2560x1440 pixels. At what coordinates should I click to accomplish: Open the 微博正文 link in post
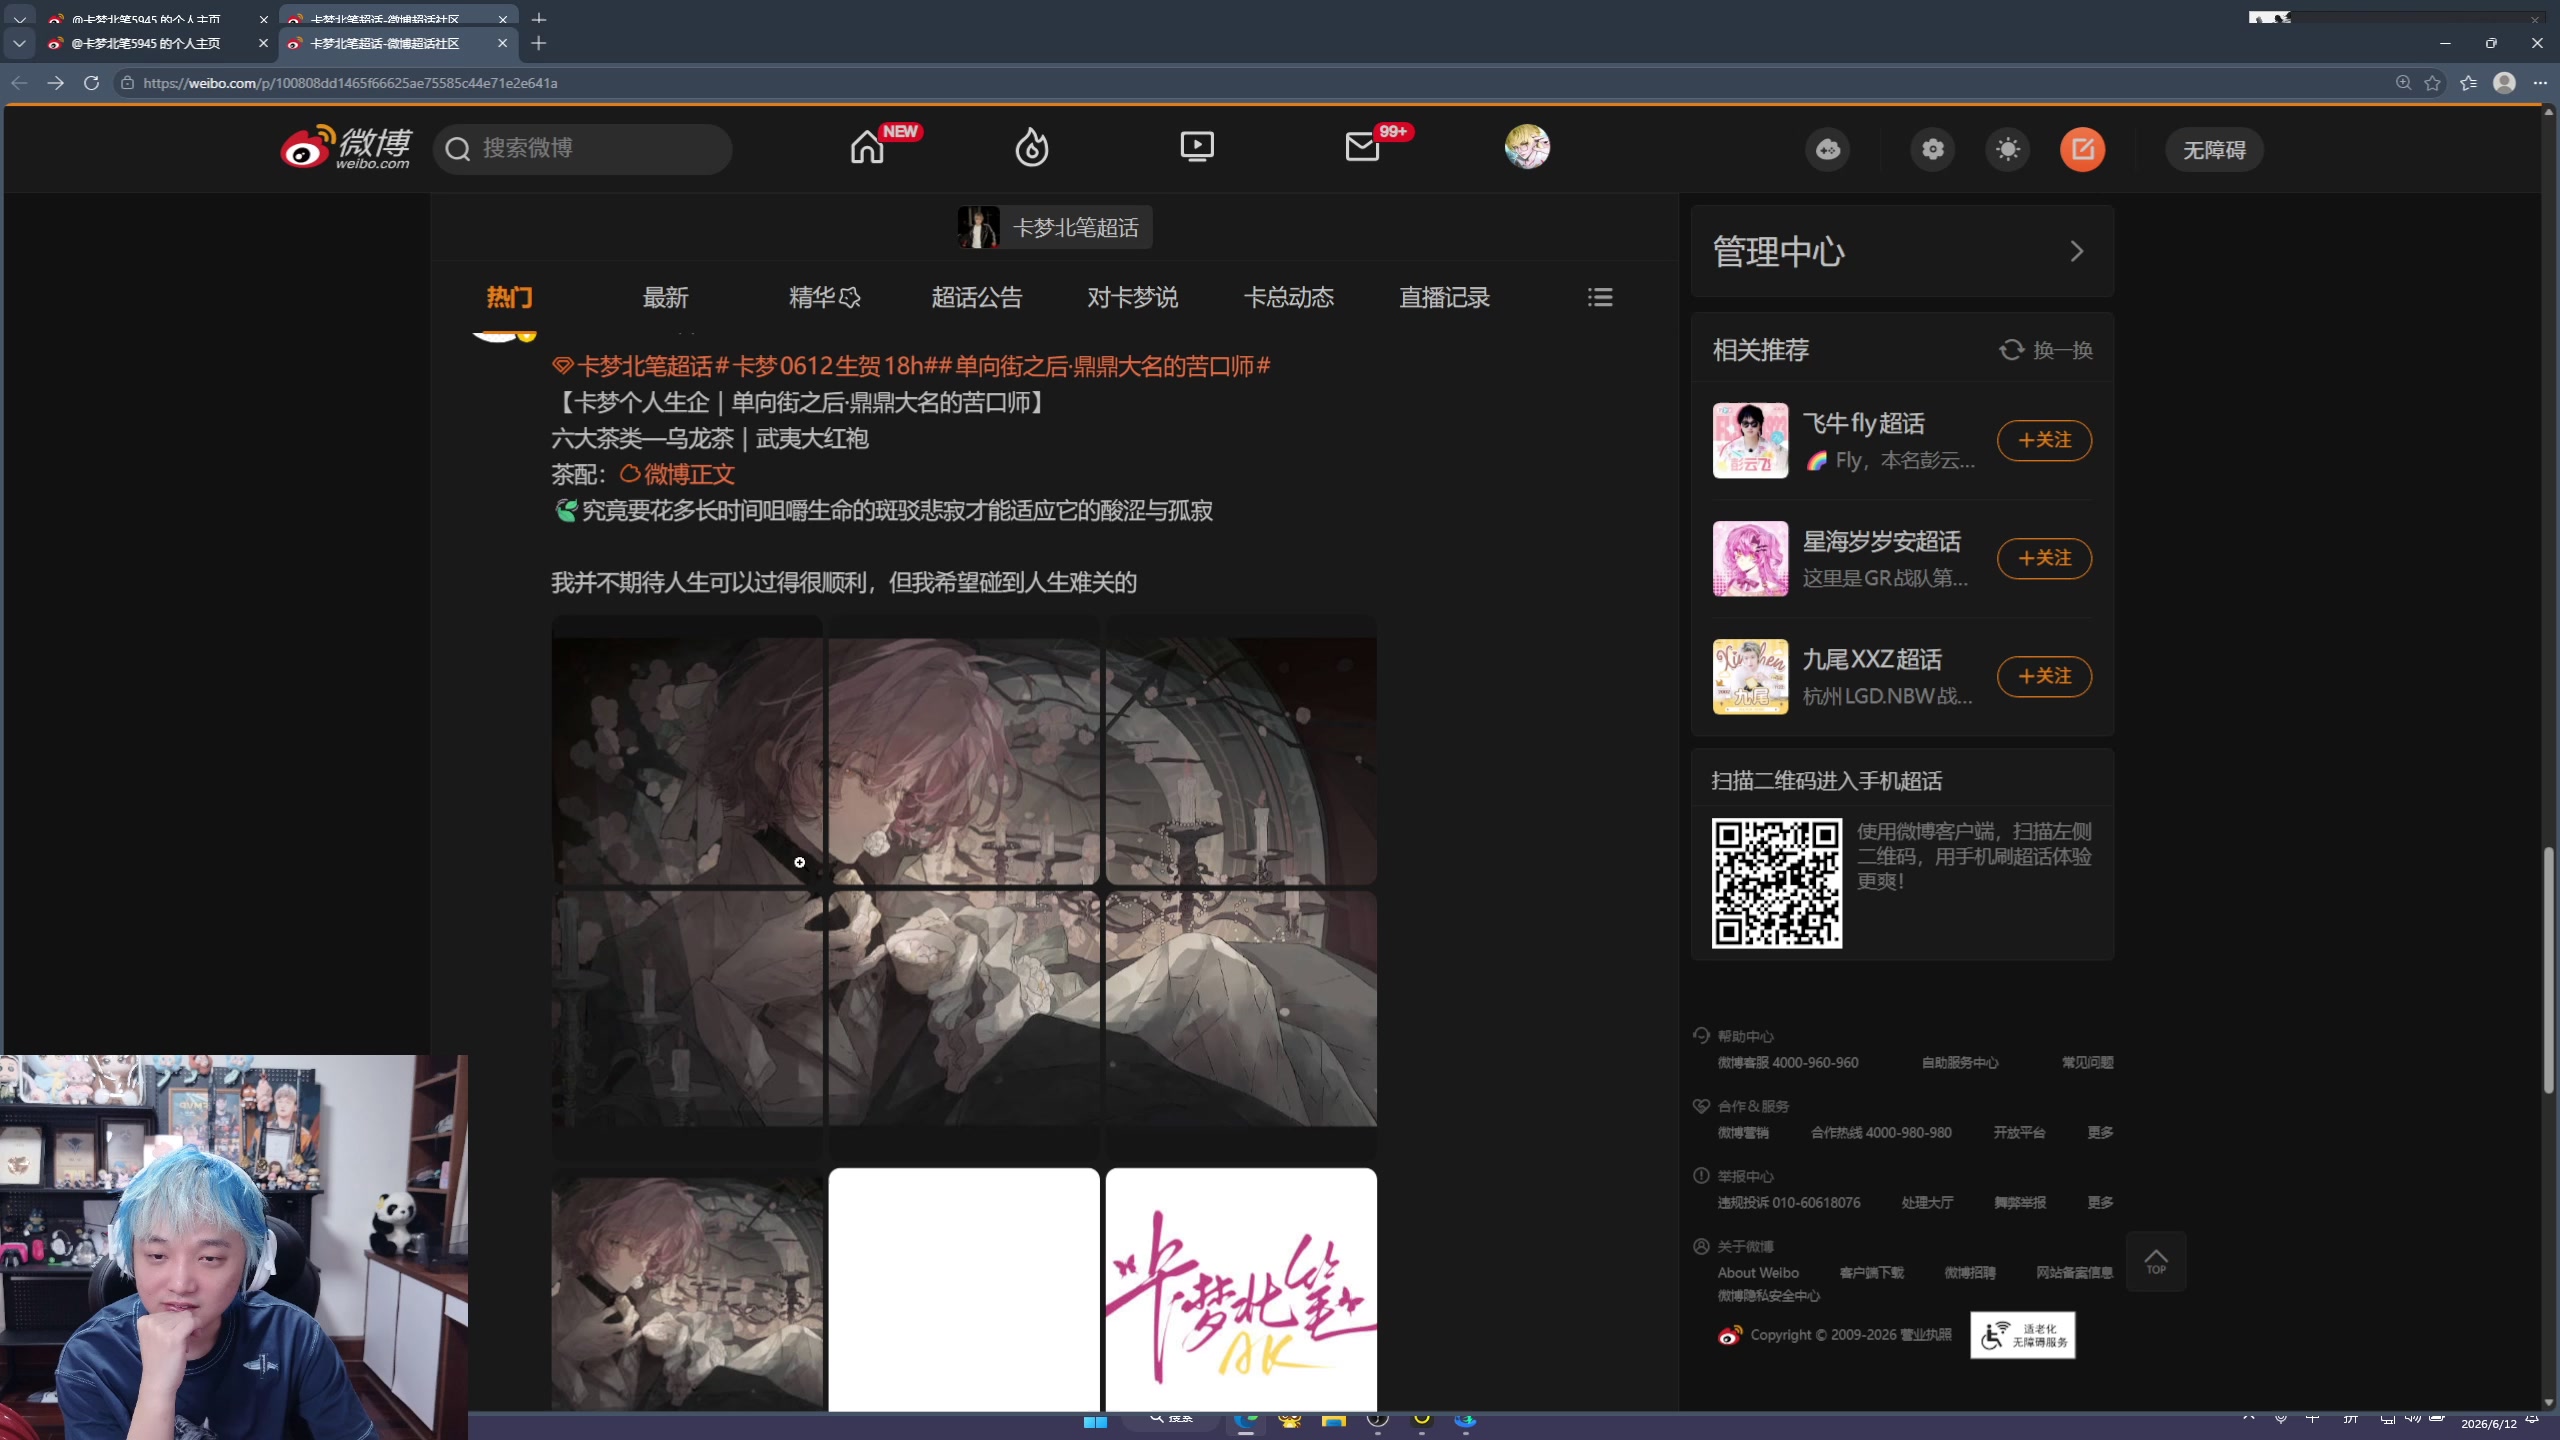coord(677,474)
